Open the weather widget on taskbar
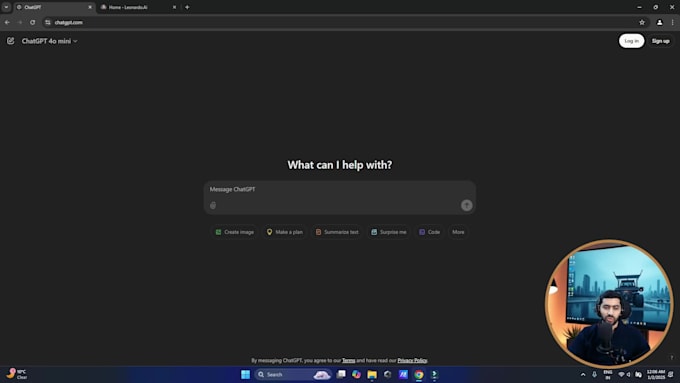Screen dimensions: 680x383 pyautogui.click(x=16, y=374)
